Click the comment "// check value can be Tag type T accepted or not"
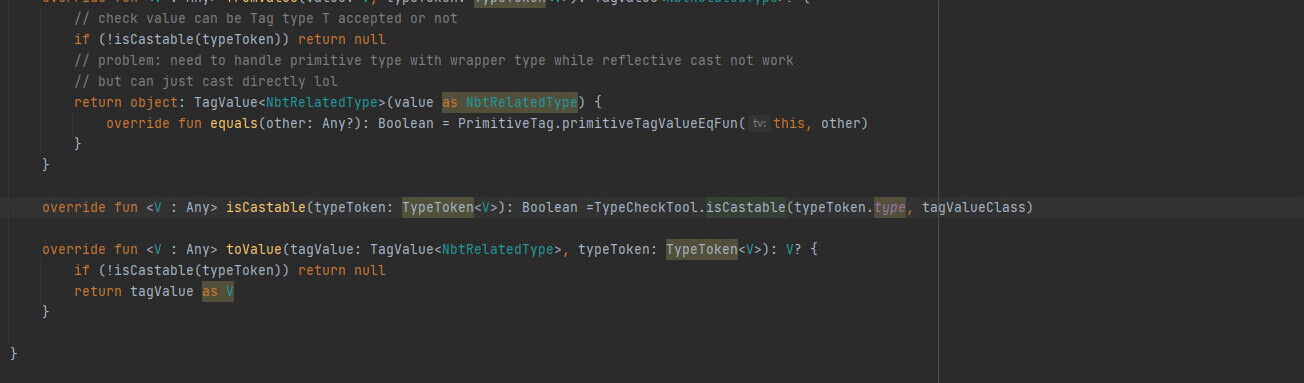The image size is (1304, 383). [x=266, y=19]
